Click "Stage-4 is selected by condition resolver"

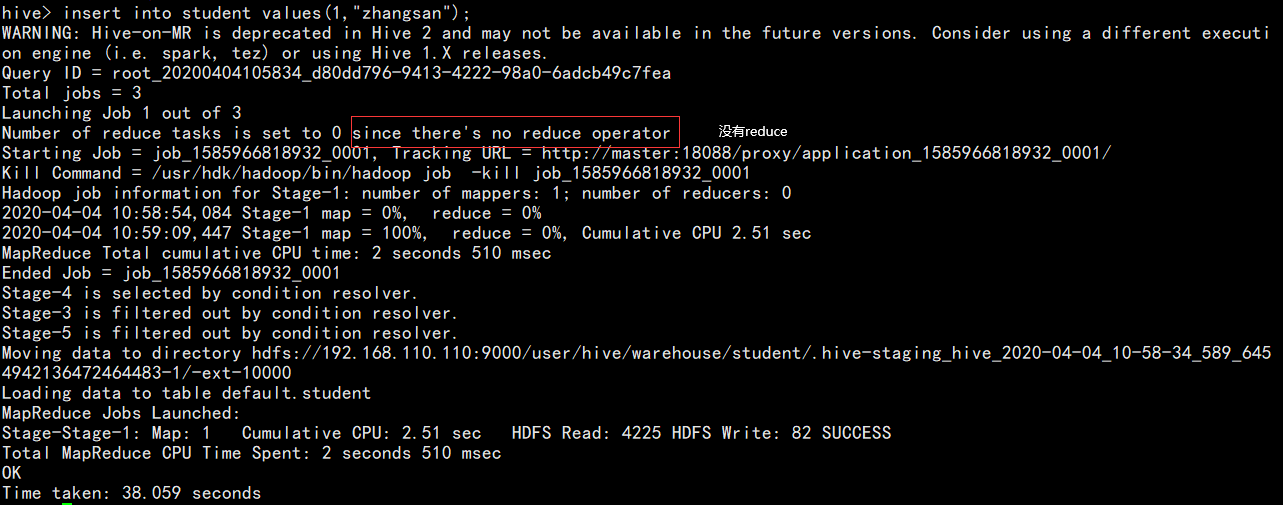(x=210, y=293)
